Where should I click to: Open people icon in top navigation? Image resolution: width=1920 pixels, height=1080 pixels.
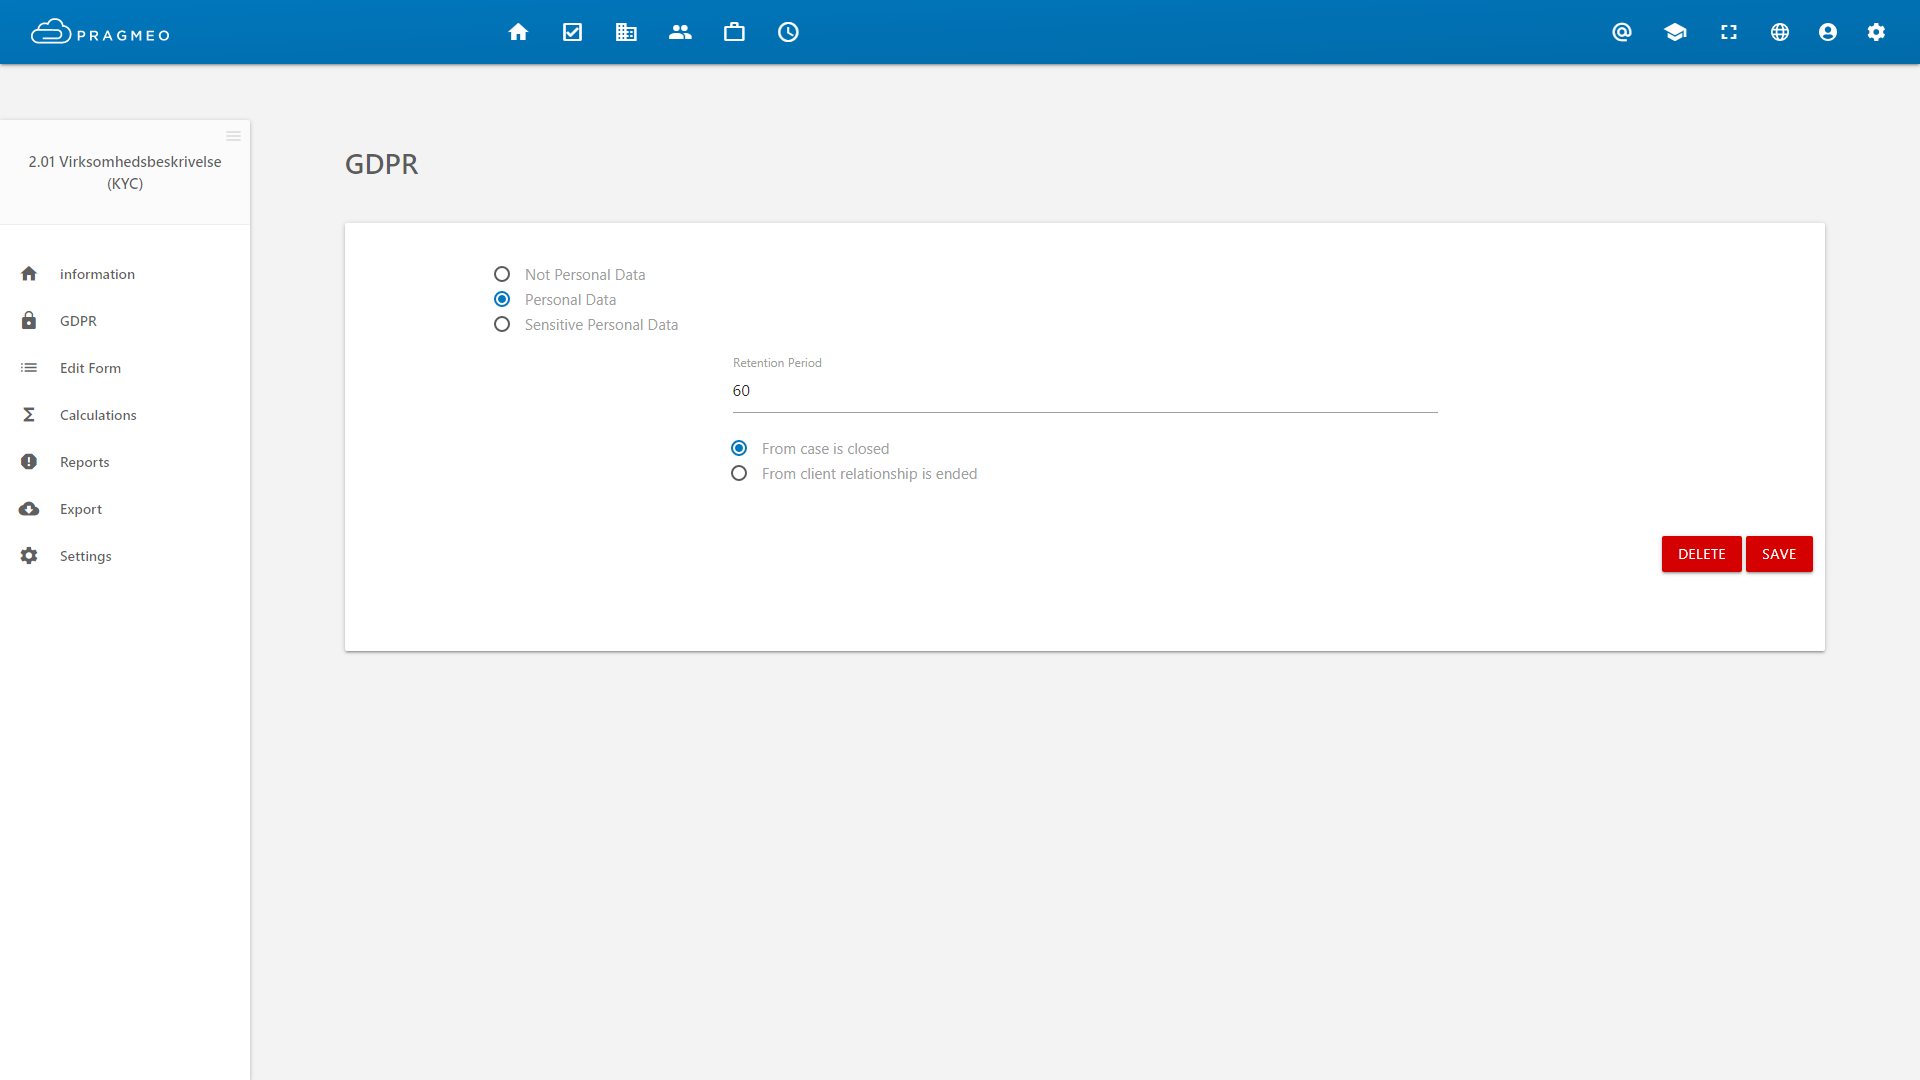point(680,32)
